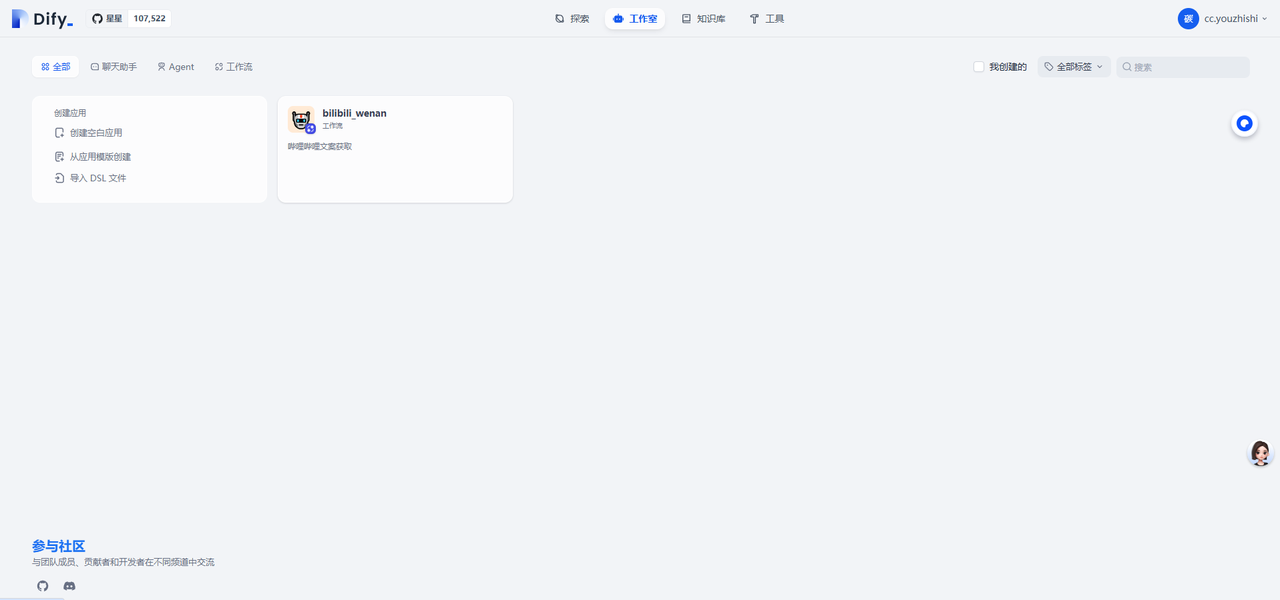This screenshot has height=600, width=1280.
Task: Show 全部 apps filter
Action: [55, 67]
